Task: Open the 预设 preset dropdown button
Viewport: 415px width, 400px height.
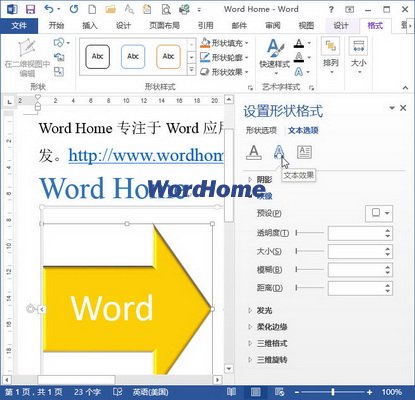Action: [379, 213]
